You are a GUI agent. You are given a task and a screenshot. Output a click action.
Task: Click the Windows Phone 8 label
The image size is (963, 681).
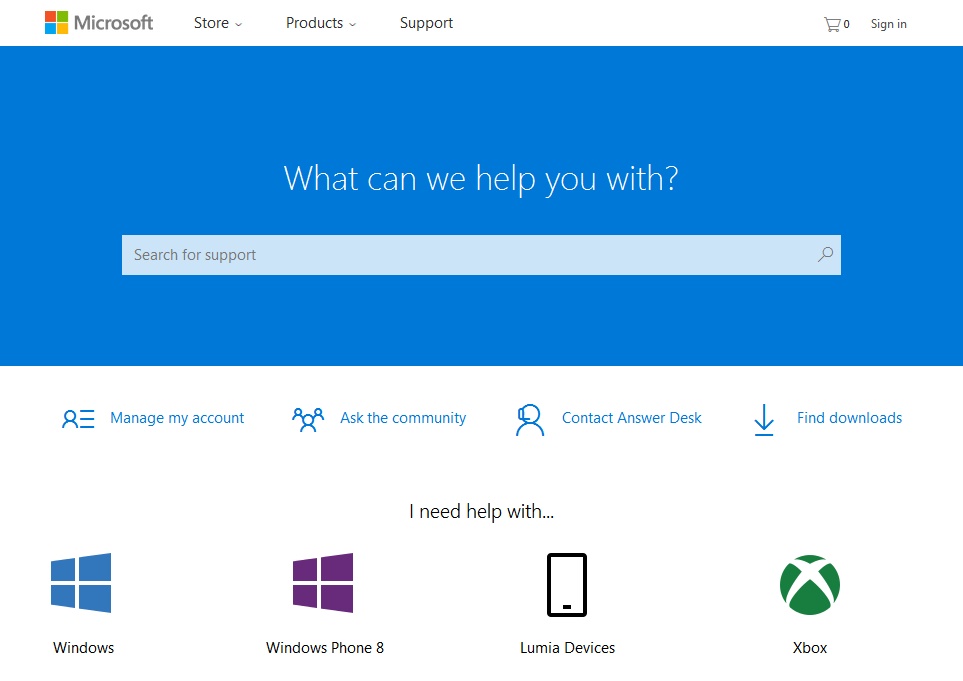tap(325, 648)
